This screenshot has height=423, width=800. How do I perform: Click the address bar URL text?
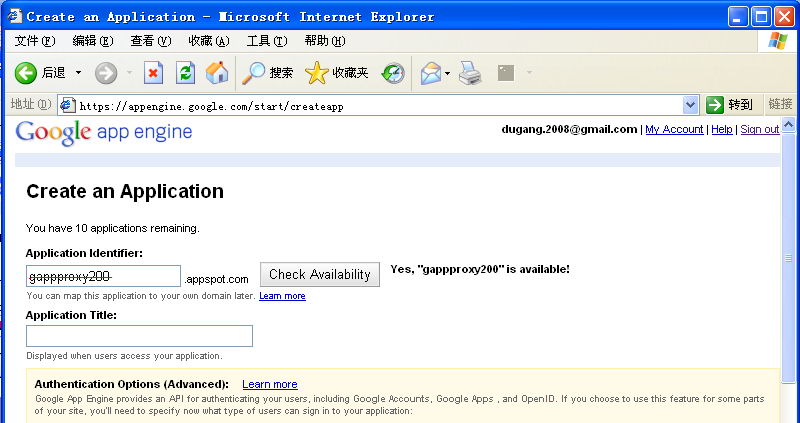tap(211, 106)
